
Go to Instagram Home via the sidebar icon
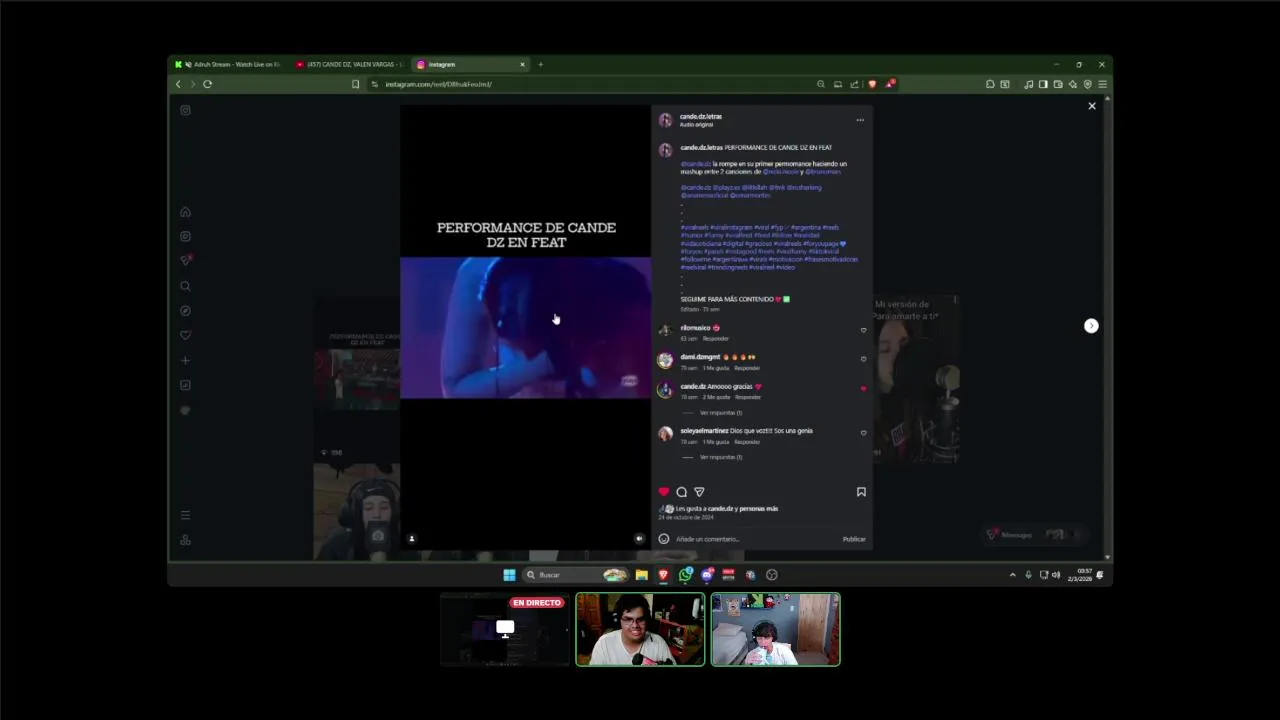coord(185,212)
